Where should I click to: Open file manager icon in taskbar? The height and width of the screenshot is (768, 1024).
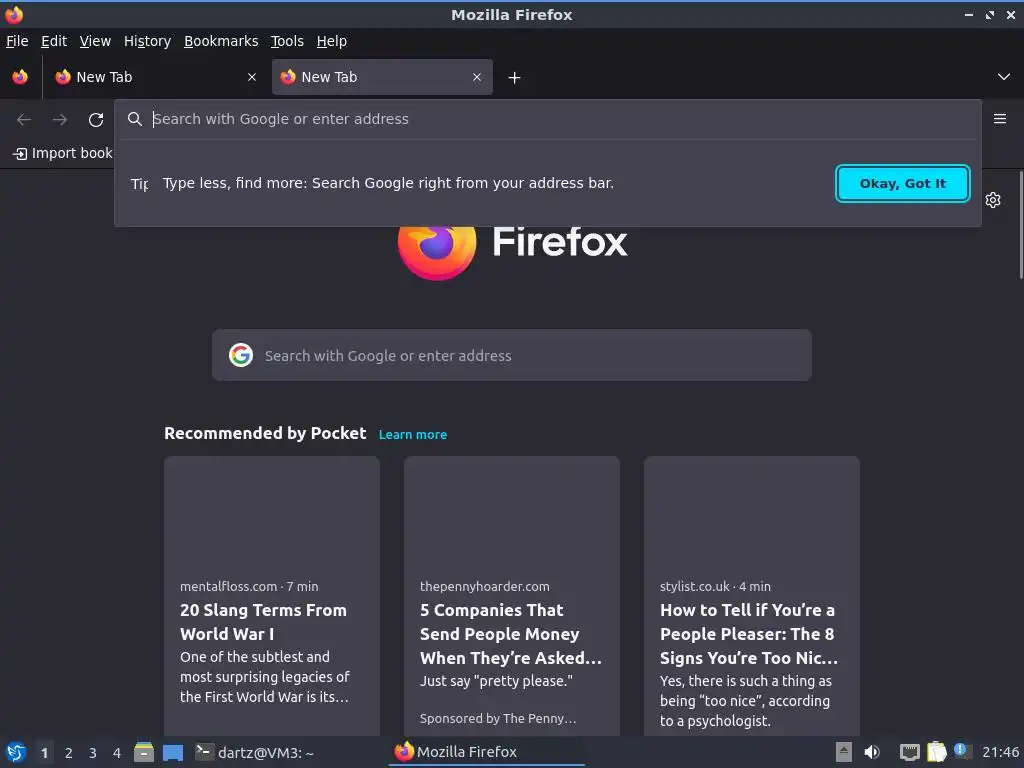(144, 752)
